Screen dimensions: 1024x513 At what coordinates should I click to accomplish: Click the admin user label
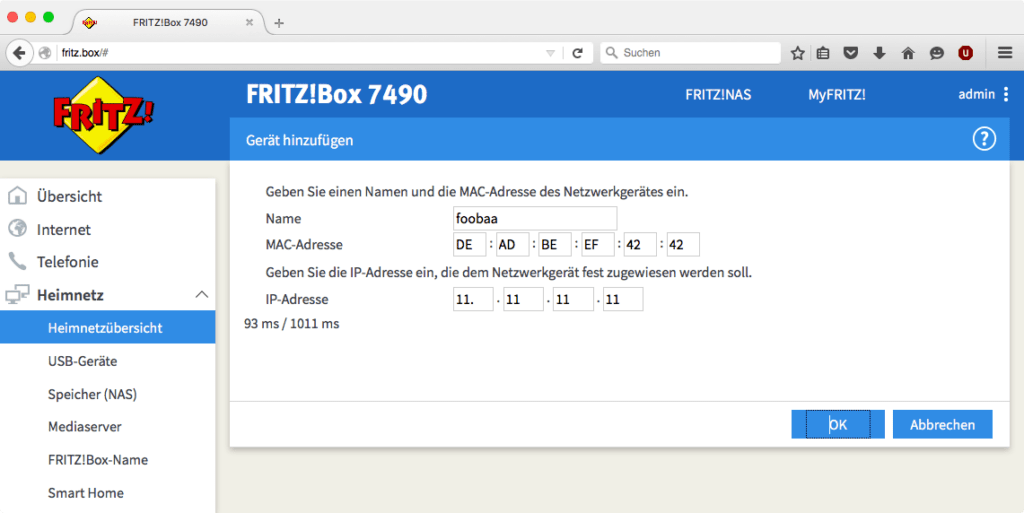coord(976,94)
